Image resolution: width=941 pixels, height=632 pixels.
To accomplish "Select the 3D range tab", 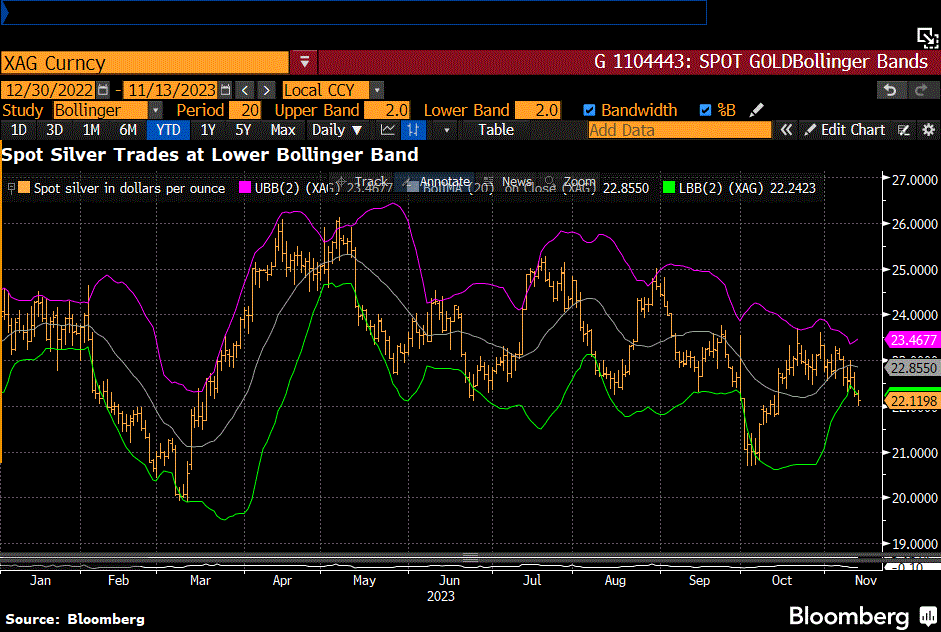I will click(55, 130).
